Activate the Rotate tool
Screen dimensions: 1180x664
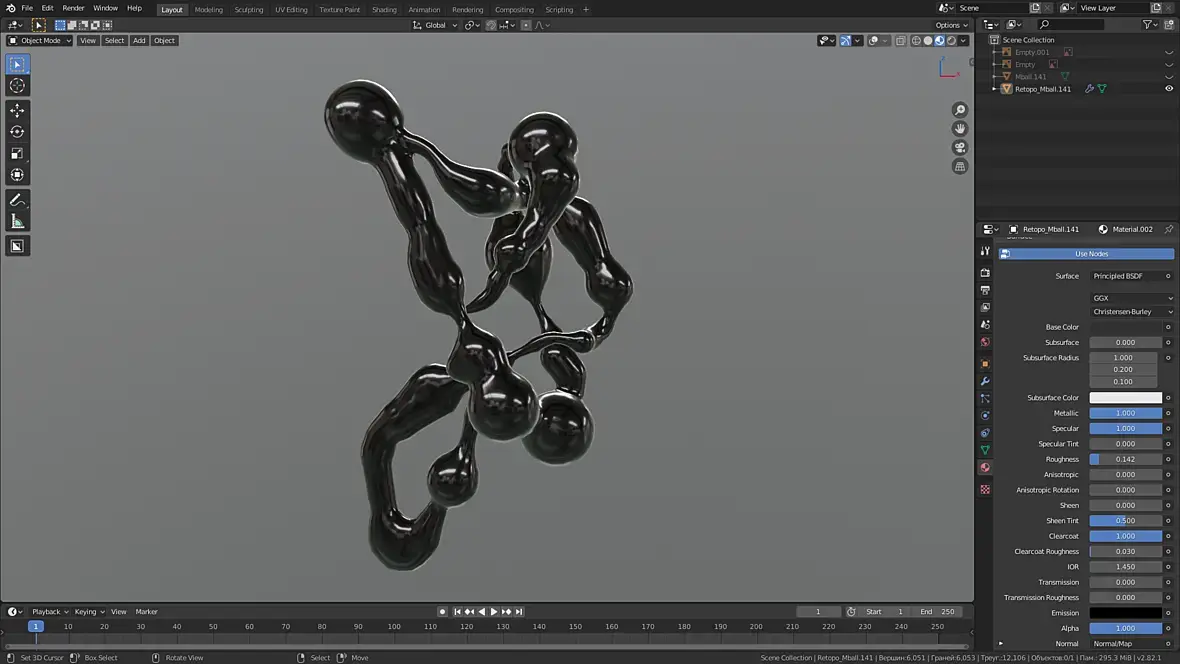point(17,132)
